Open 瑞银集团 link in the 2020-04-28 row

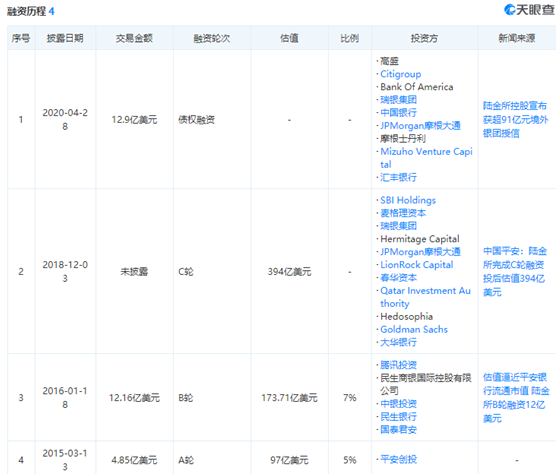click(x=398, y=100)
